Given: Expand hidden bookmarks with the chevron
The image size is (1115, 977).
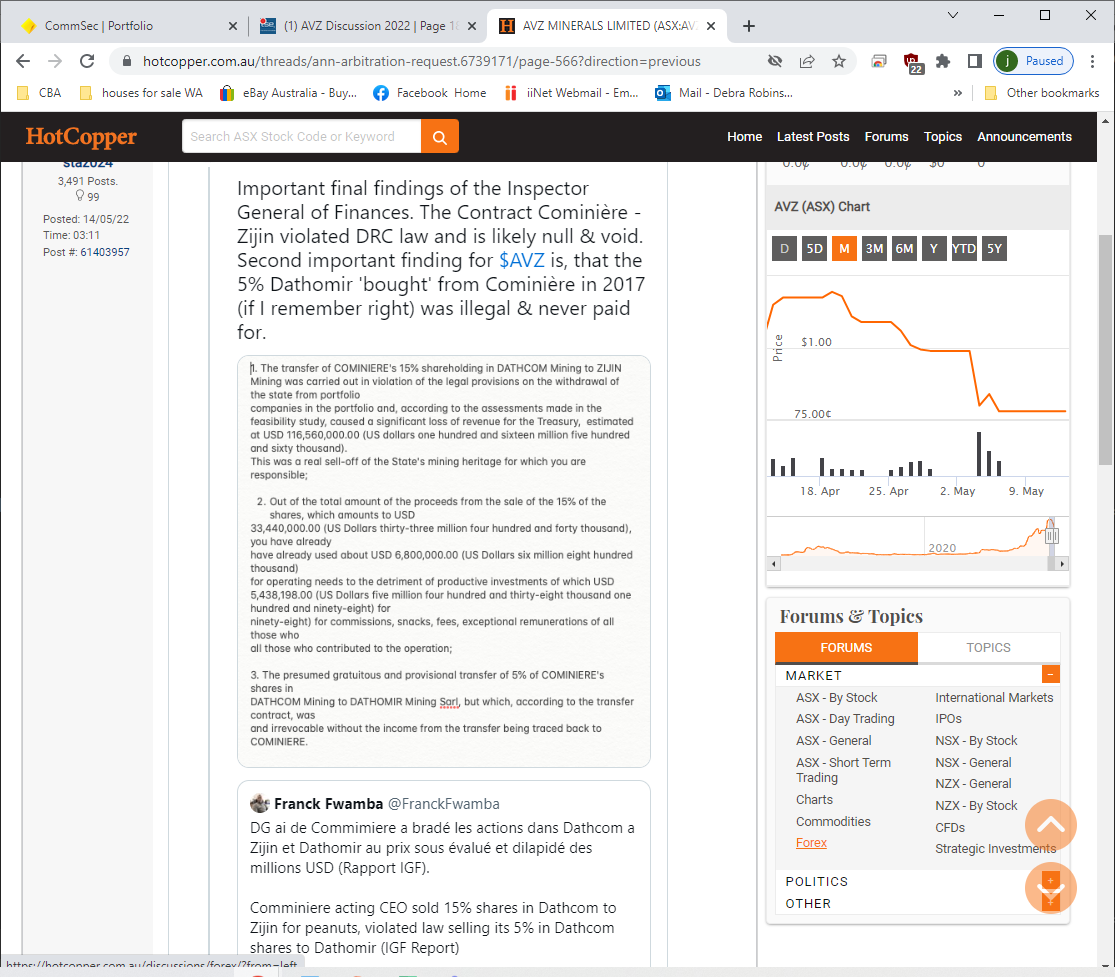Looking at the screenshot, I should point(958,93).
